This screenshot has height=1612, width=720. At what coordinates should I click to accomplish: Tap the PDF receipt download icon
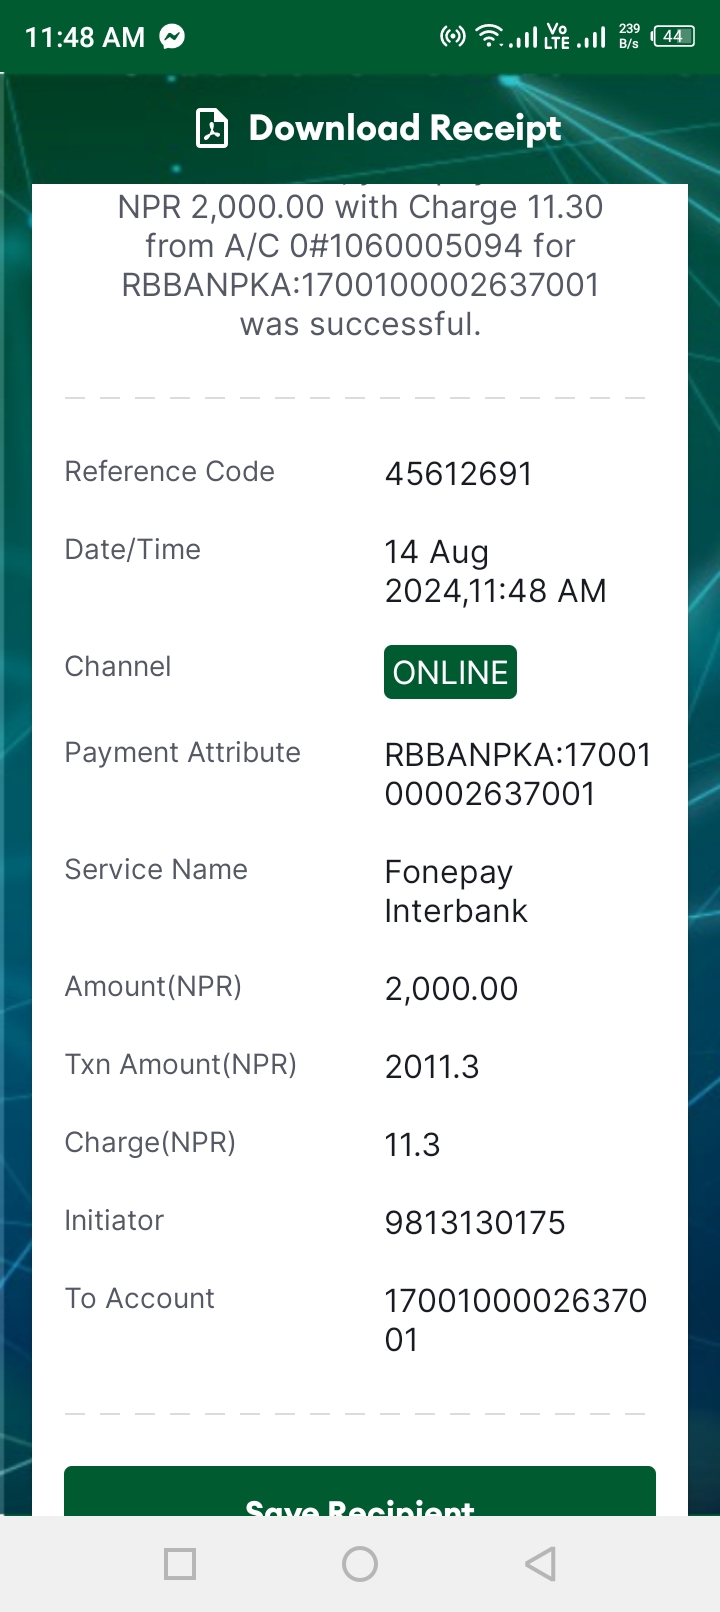[211, 128]
